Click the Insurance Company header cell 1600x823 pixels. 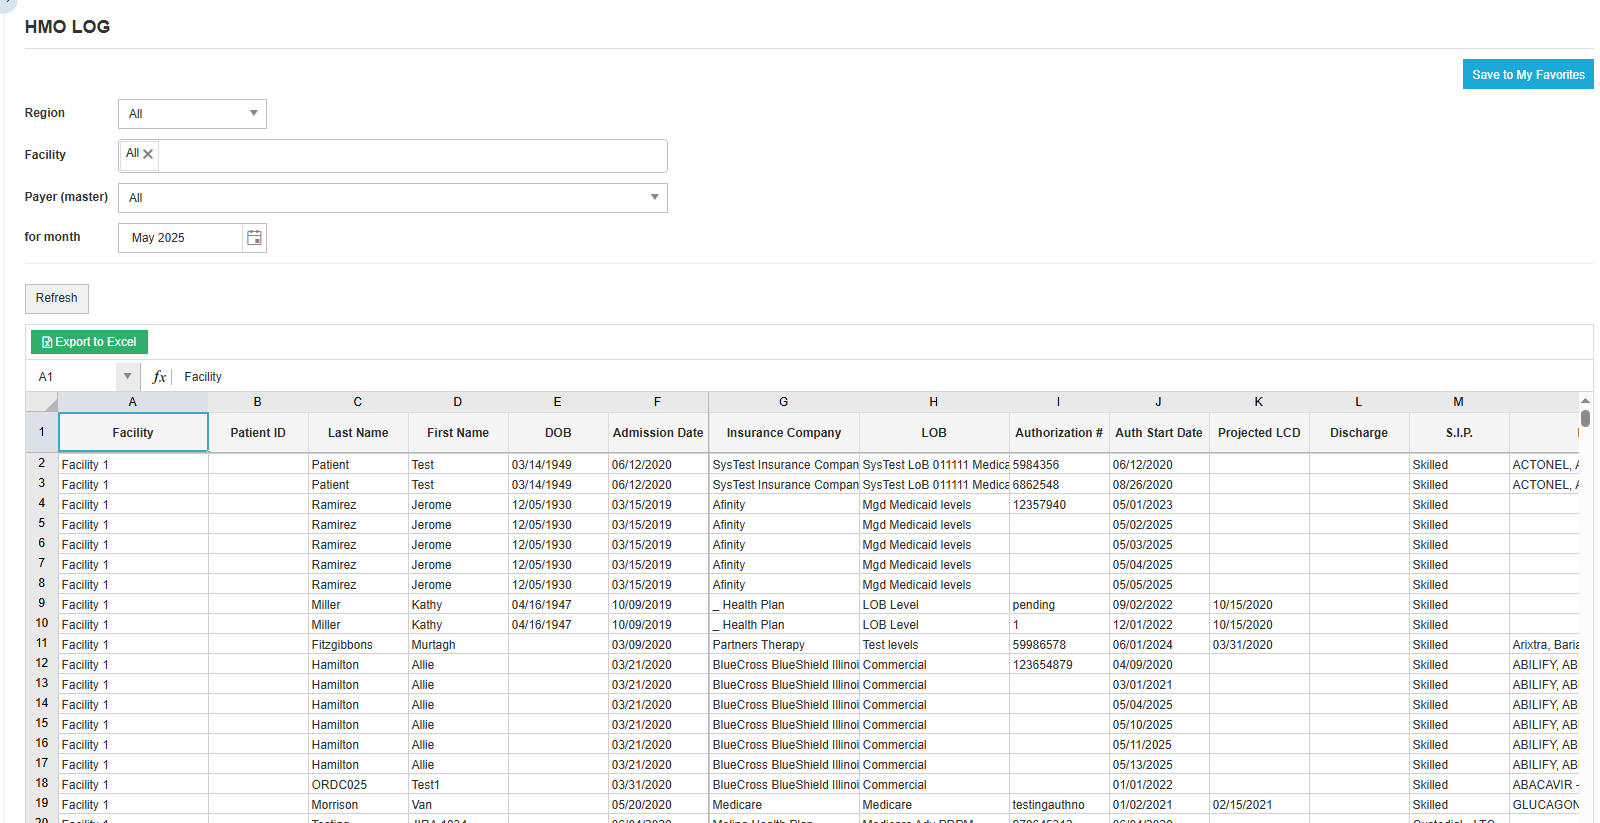(784, 433)
